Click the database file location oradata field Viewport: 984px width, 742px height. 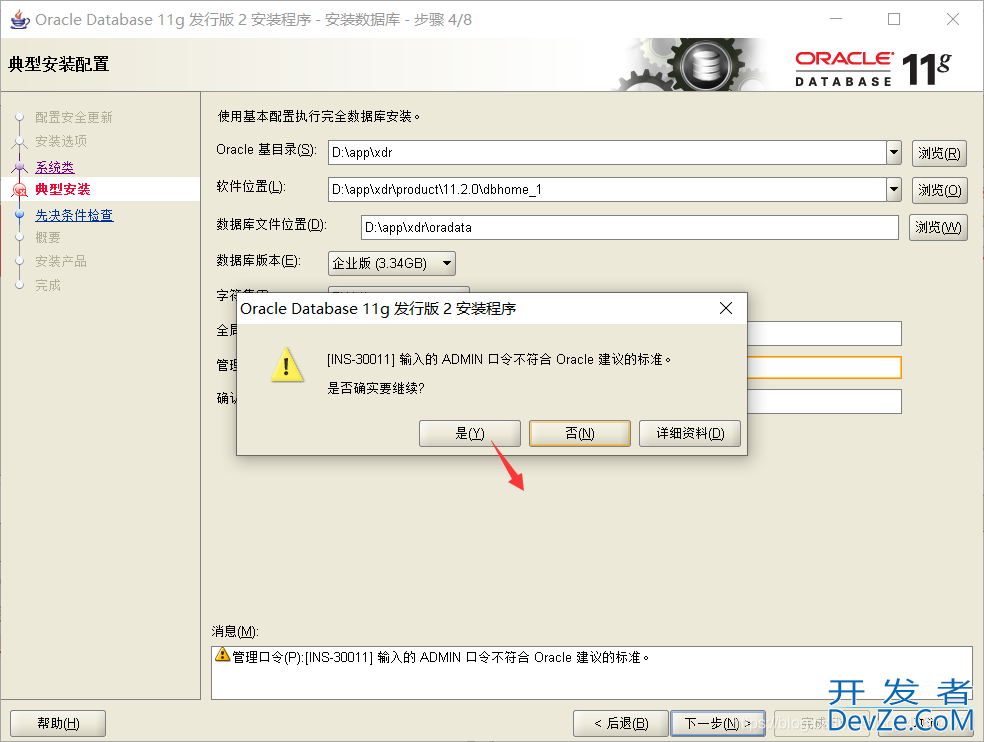[x=629, y=227]
